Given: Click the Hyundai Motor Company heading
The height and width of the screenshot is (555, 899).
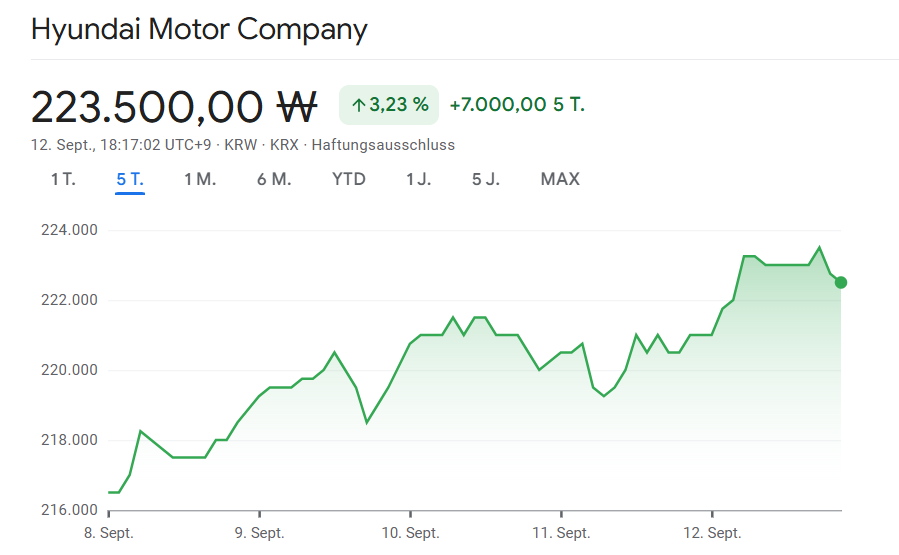Looking at the screenshot, I should click(199, 29).
